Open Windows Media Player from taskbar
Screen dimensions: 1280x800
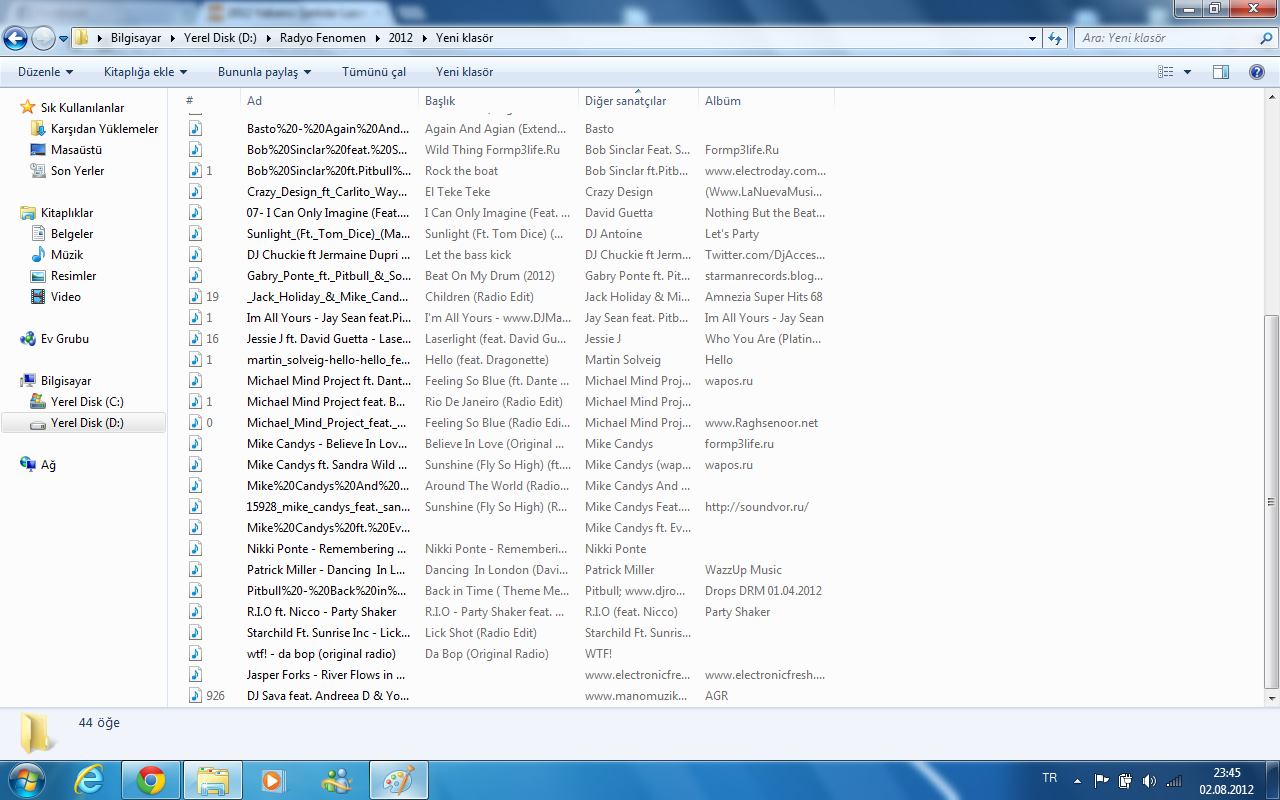tap(272, 780)
